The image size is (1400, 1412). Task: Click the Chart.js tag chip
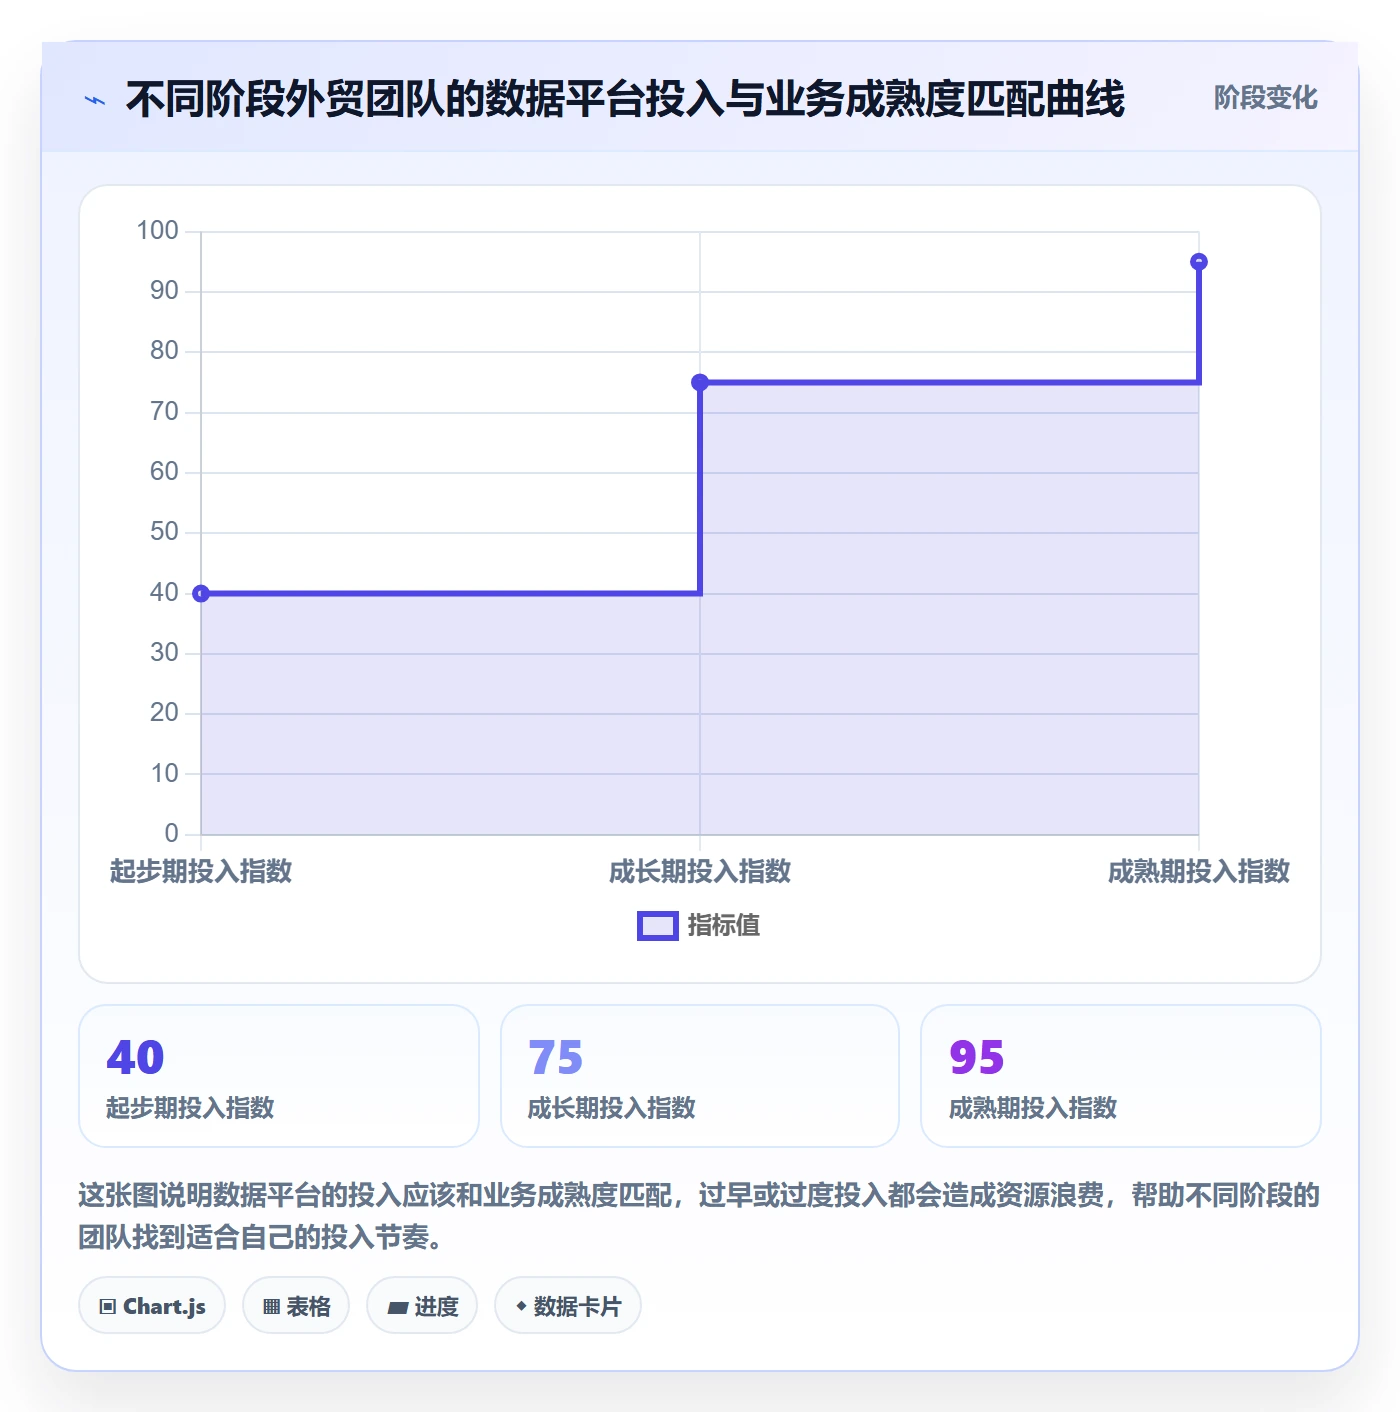[152, 1306]
